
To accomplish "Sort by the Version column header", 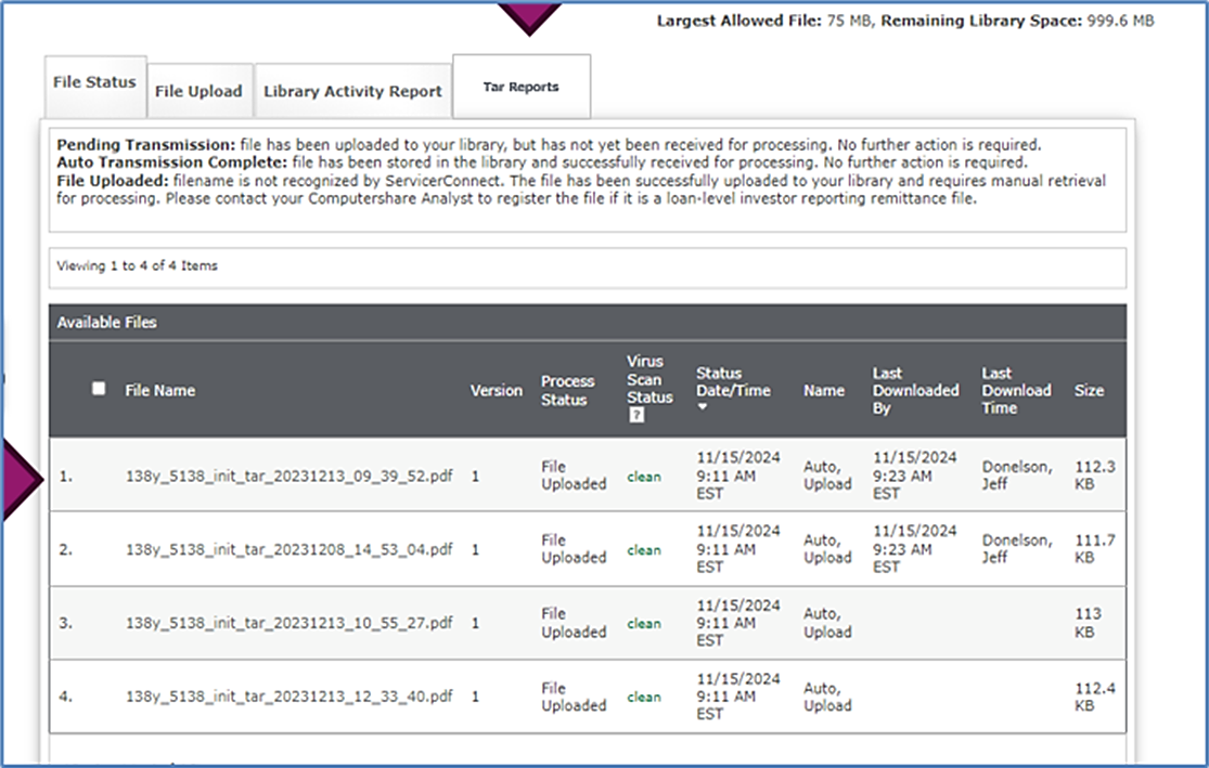I will point(496,391).
